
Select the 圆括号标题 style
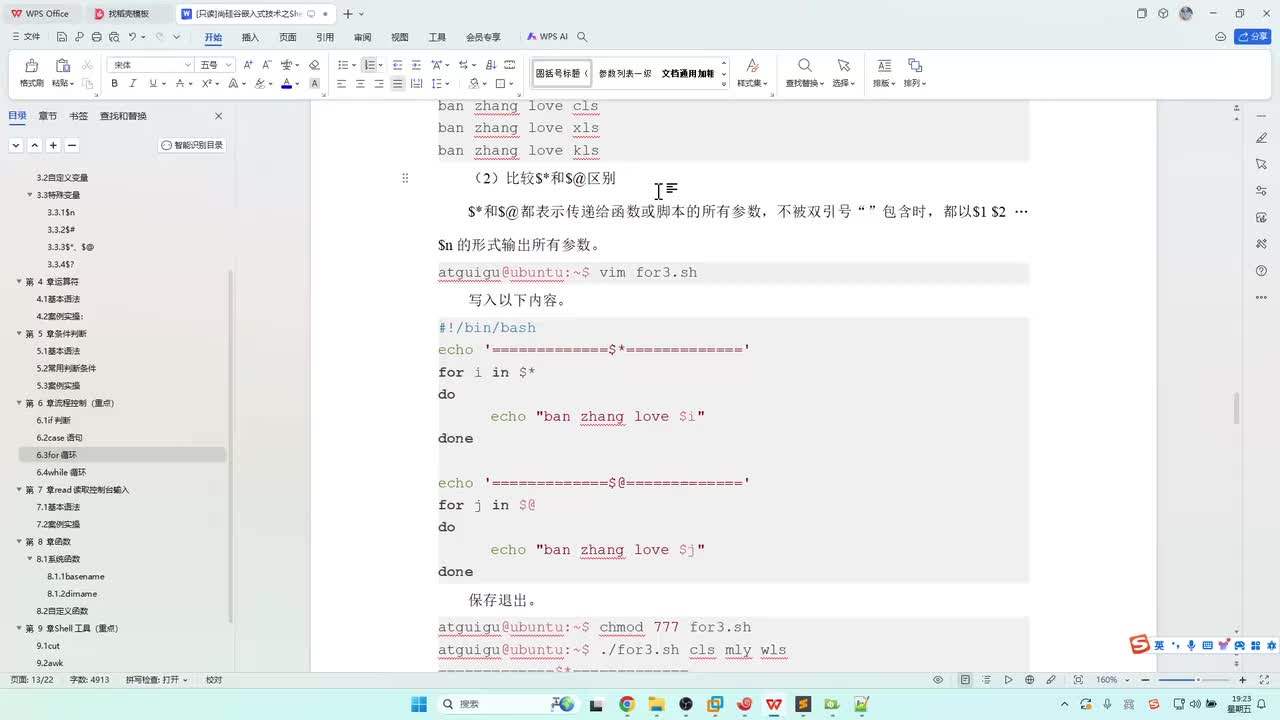(x=562, y=73)
